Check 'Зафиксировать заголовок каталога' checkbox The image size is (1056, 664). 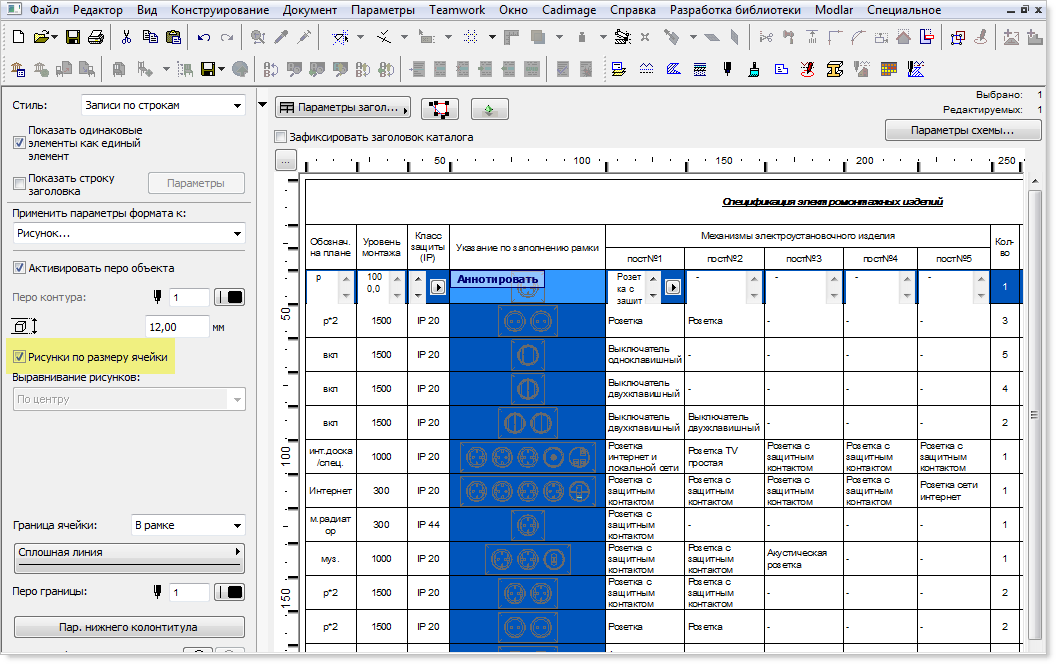tap(281, 137)
